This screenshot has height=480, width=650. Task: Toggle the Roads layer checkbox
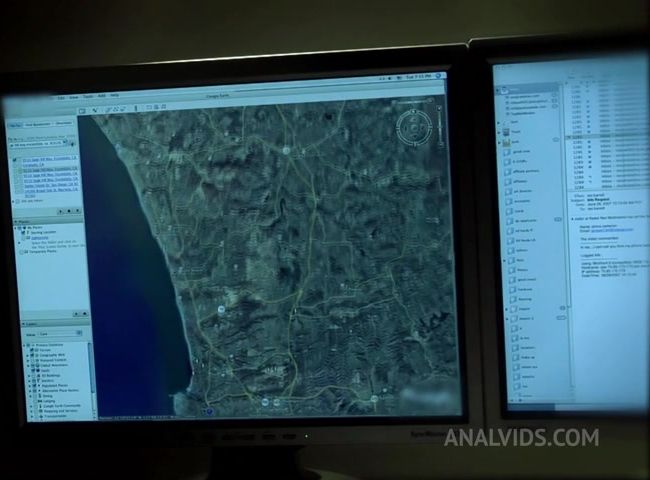[x=33, y=371]
